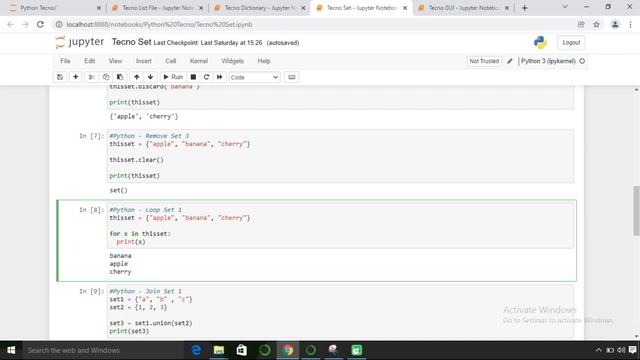Click the kernel idle circle indicator

point(582,61)
